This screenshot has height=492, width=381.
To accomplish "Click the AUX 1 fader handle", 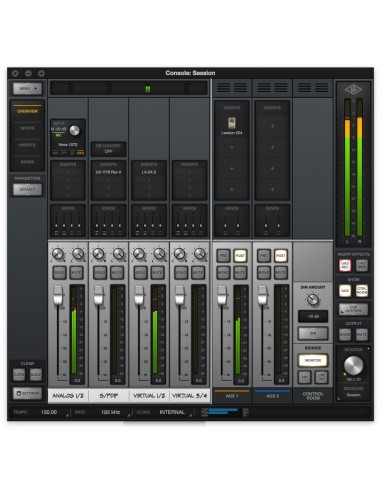I will (x=222, y=295).
